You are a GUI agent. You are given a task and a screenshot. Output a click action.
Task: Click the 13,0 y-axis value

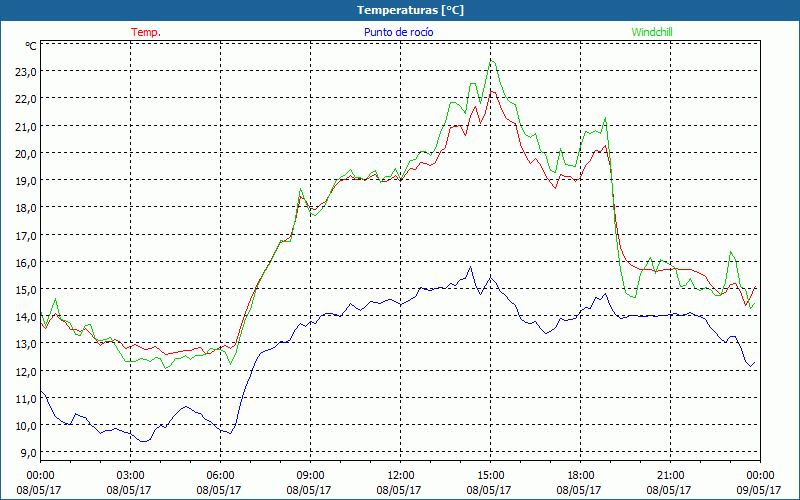(x=26, y=344)
